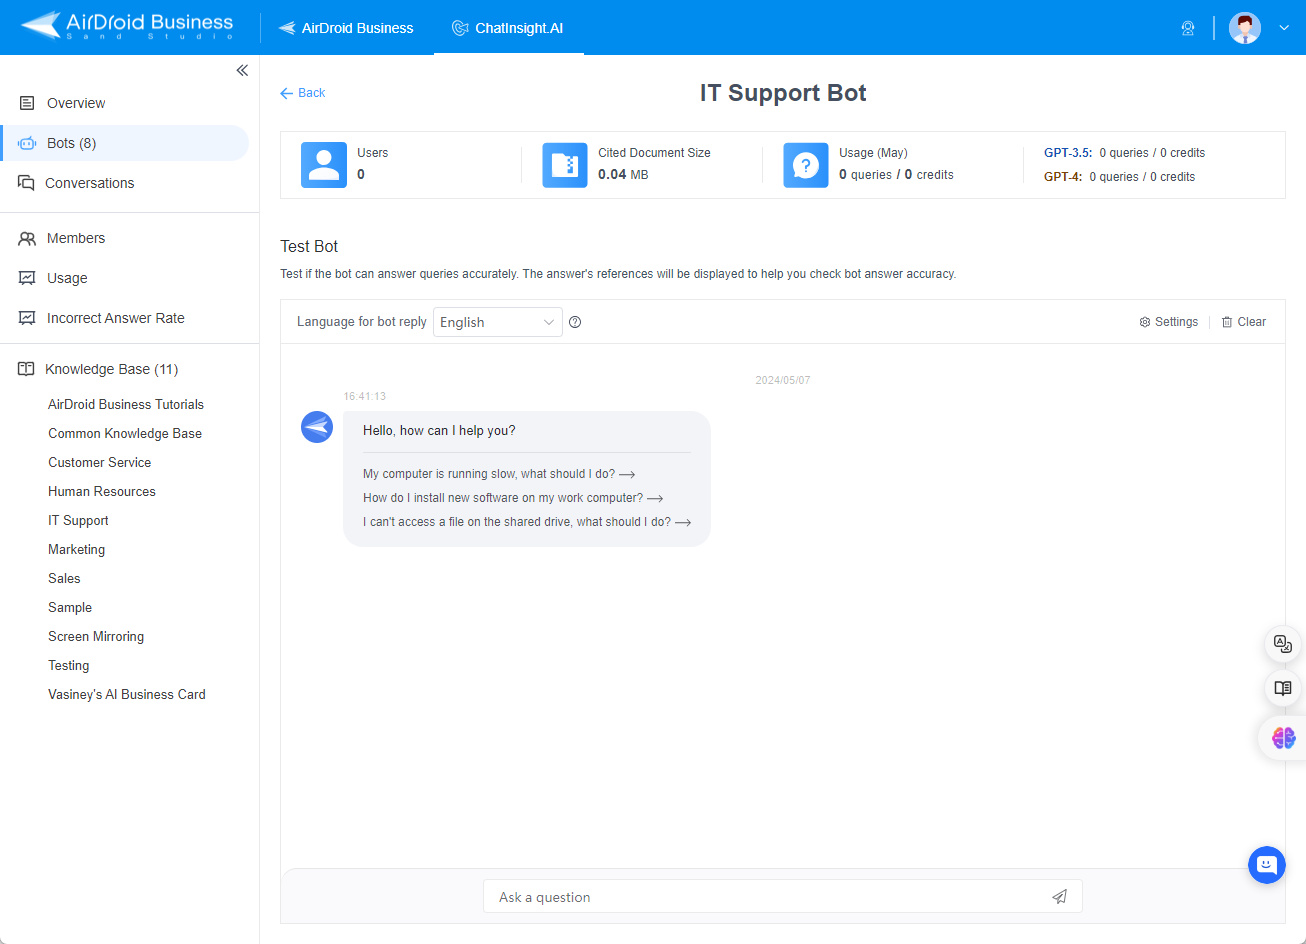This screenshot has width=1306, height=944.
Task: Open Marketing knowledge base
Action: click(76, 549)
